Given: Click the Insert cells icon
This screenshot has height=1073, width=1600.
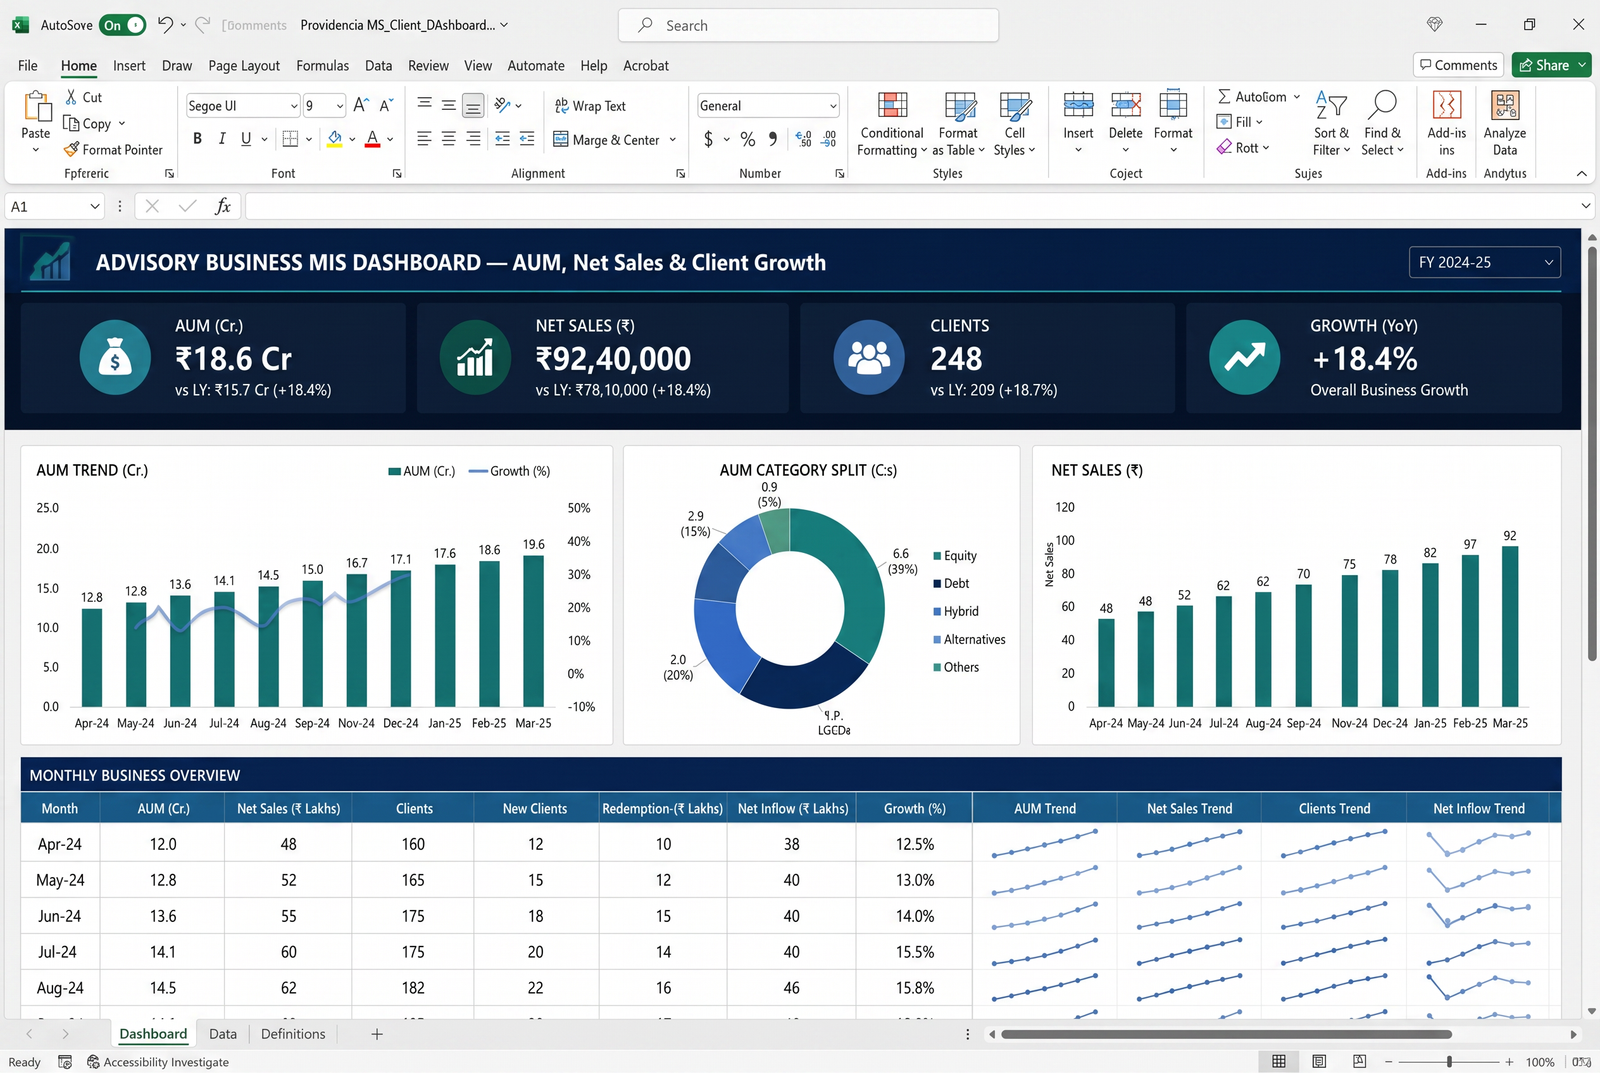Looking at the screenshot, I should [x=1078, y=104].
